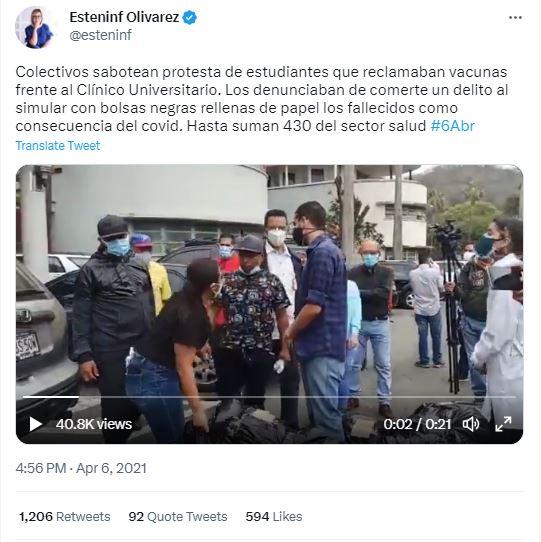
Task: Play the video with the play button
Action: pos(35,424)
